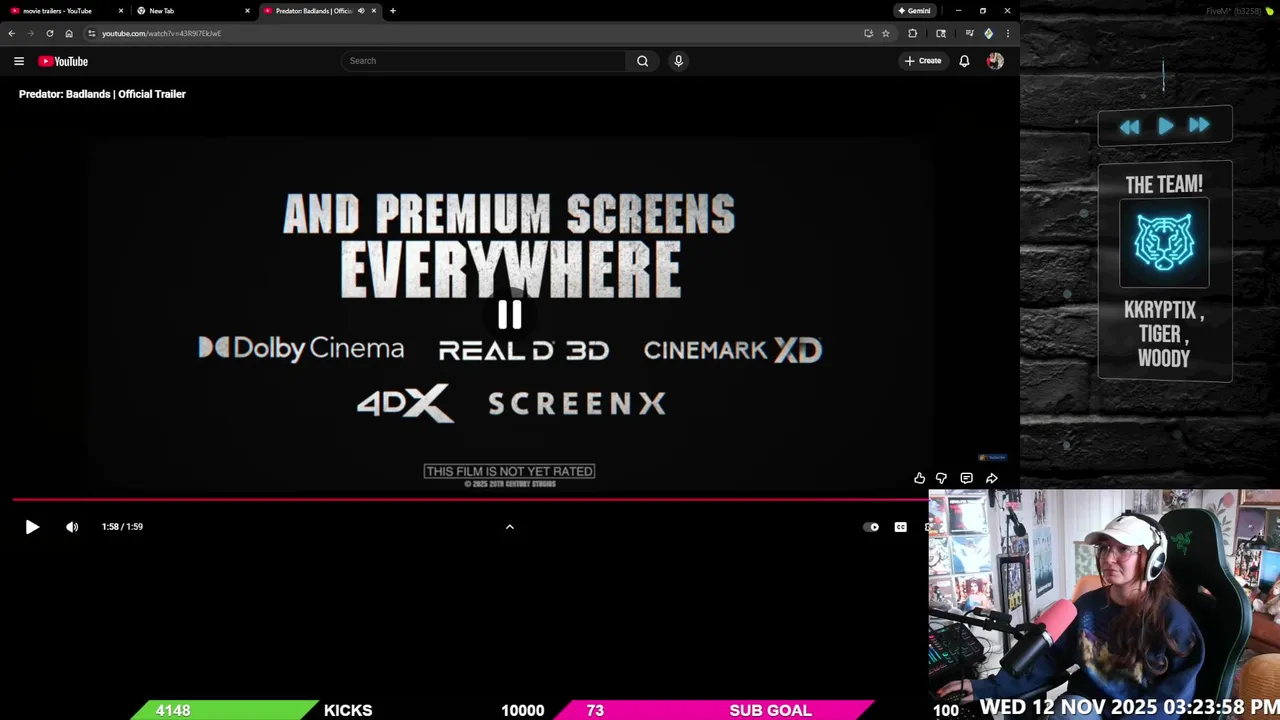Open the video comments icon
The width and height of the screenshot is (1280, 720).
[x=966, y=478]
